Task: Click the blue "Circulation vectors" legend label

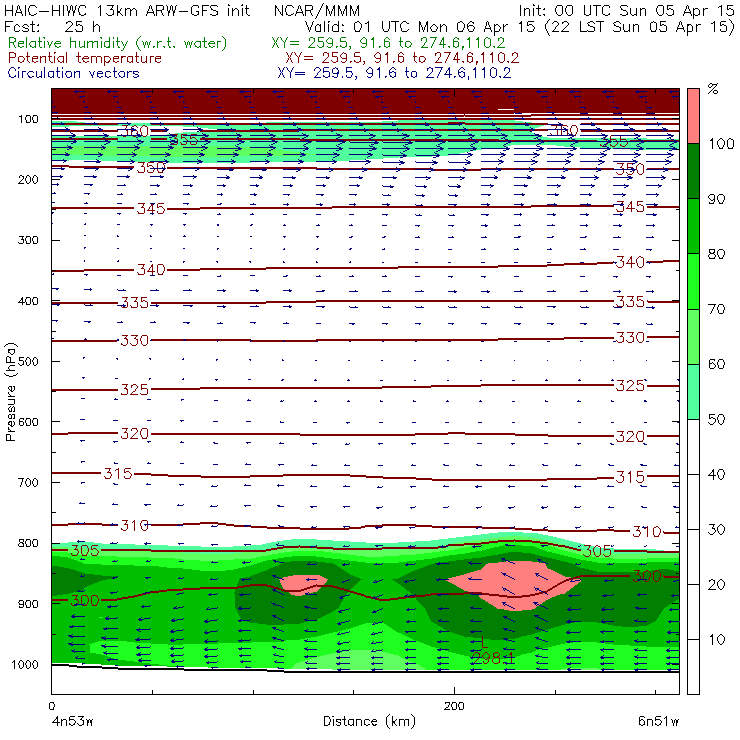Action: [x=73, y=73]
